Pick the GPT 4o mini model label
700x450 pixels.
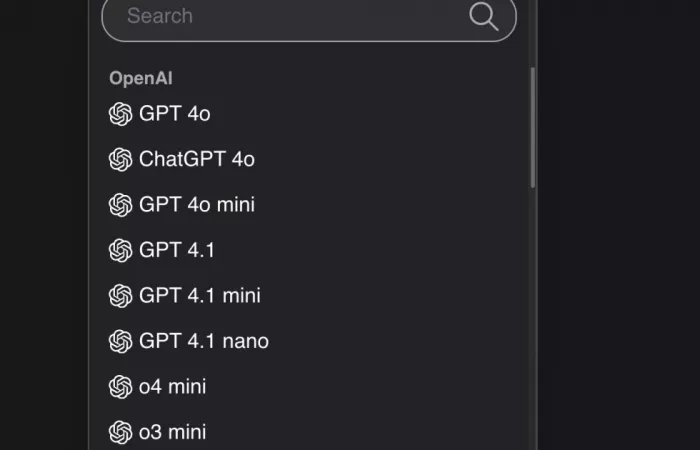point(197,205)
